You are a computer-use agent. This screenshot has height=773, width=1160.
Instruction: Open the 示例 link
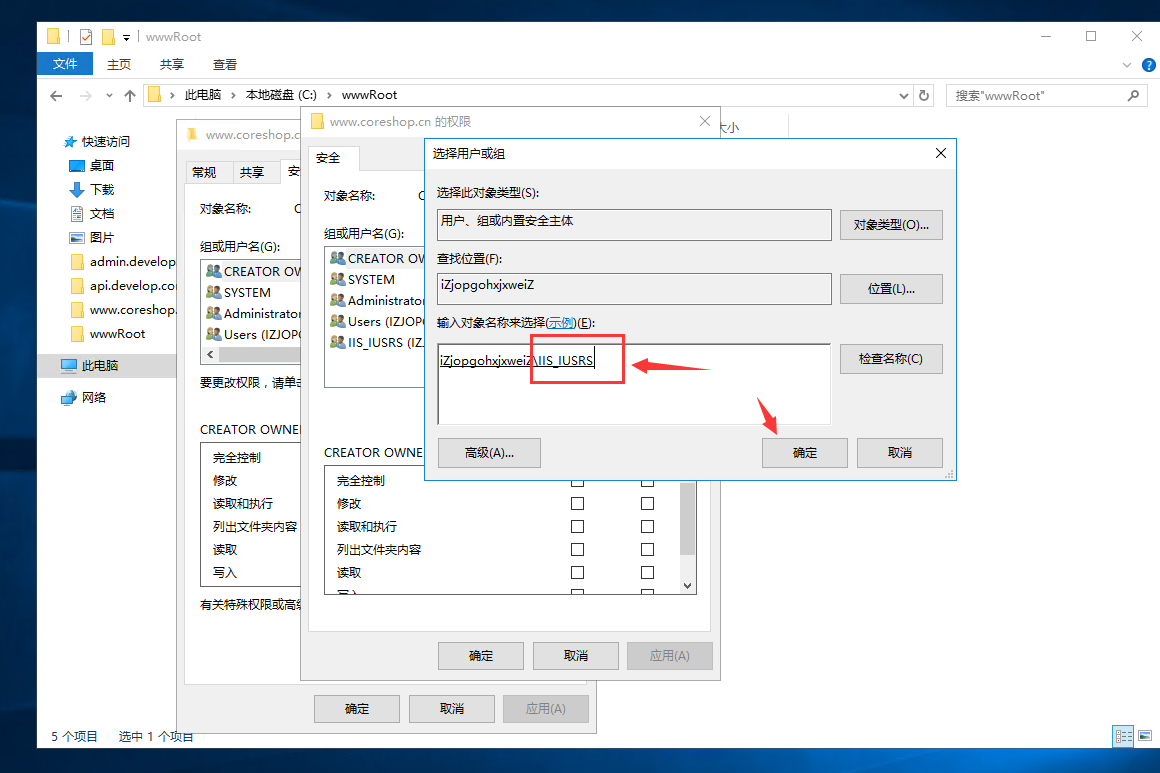coord(561,323)
